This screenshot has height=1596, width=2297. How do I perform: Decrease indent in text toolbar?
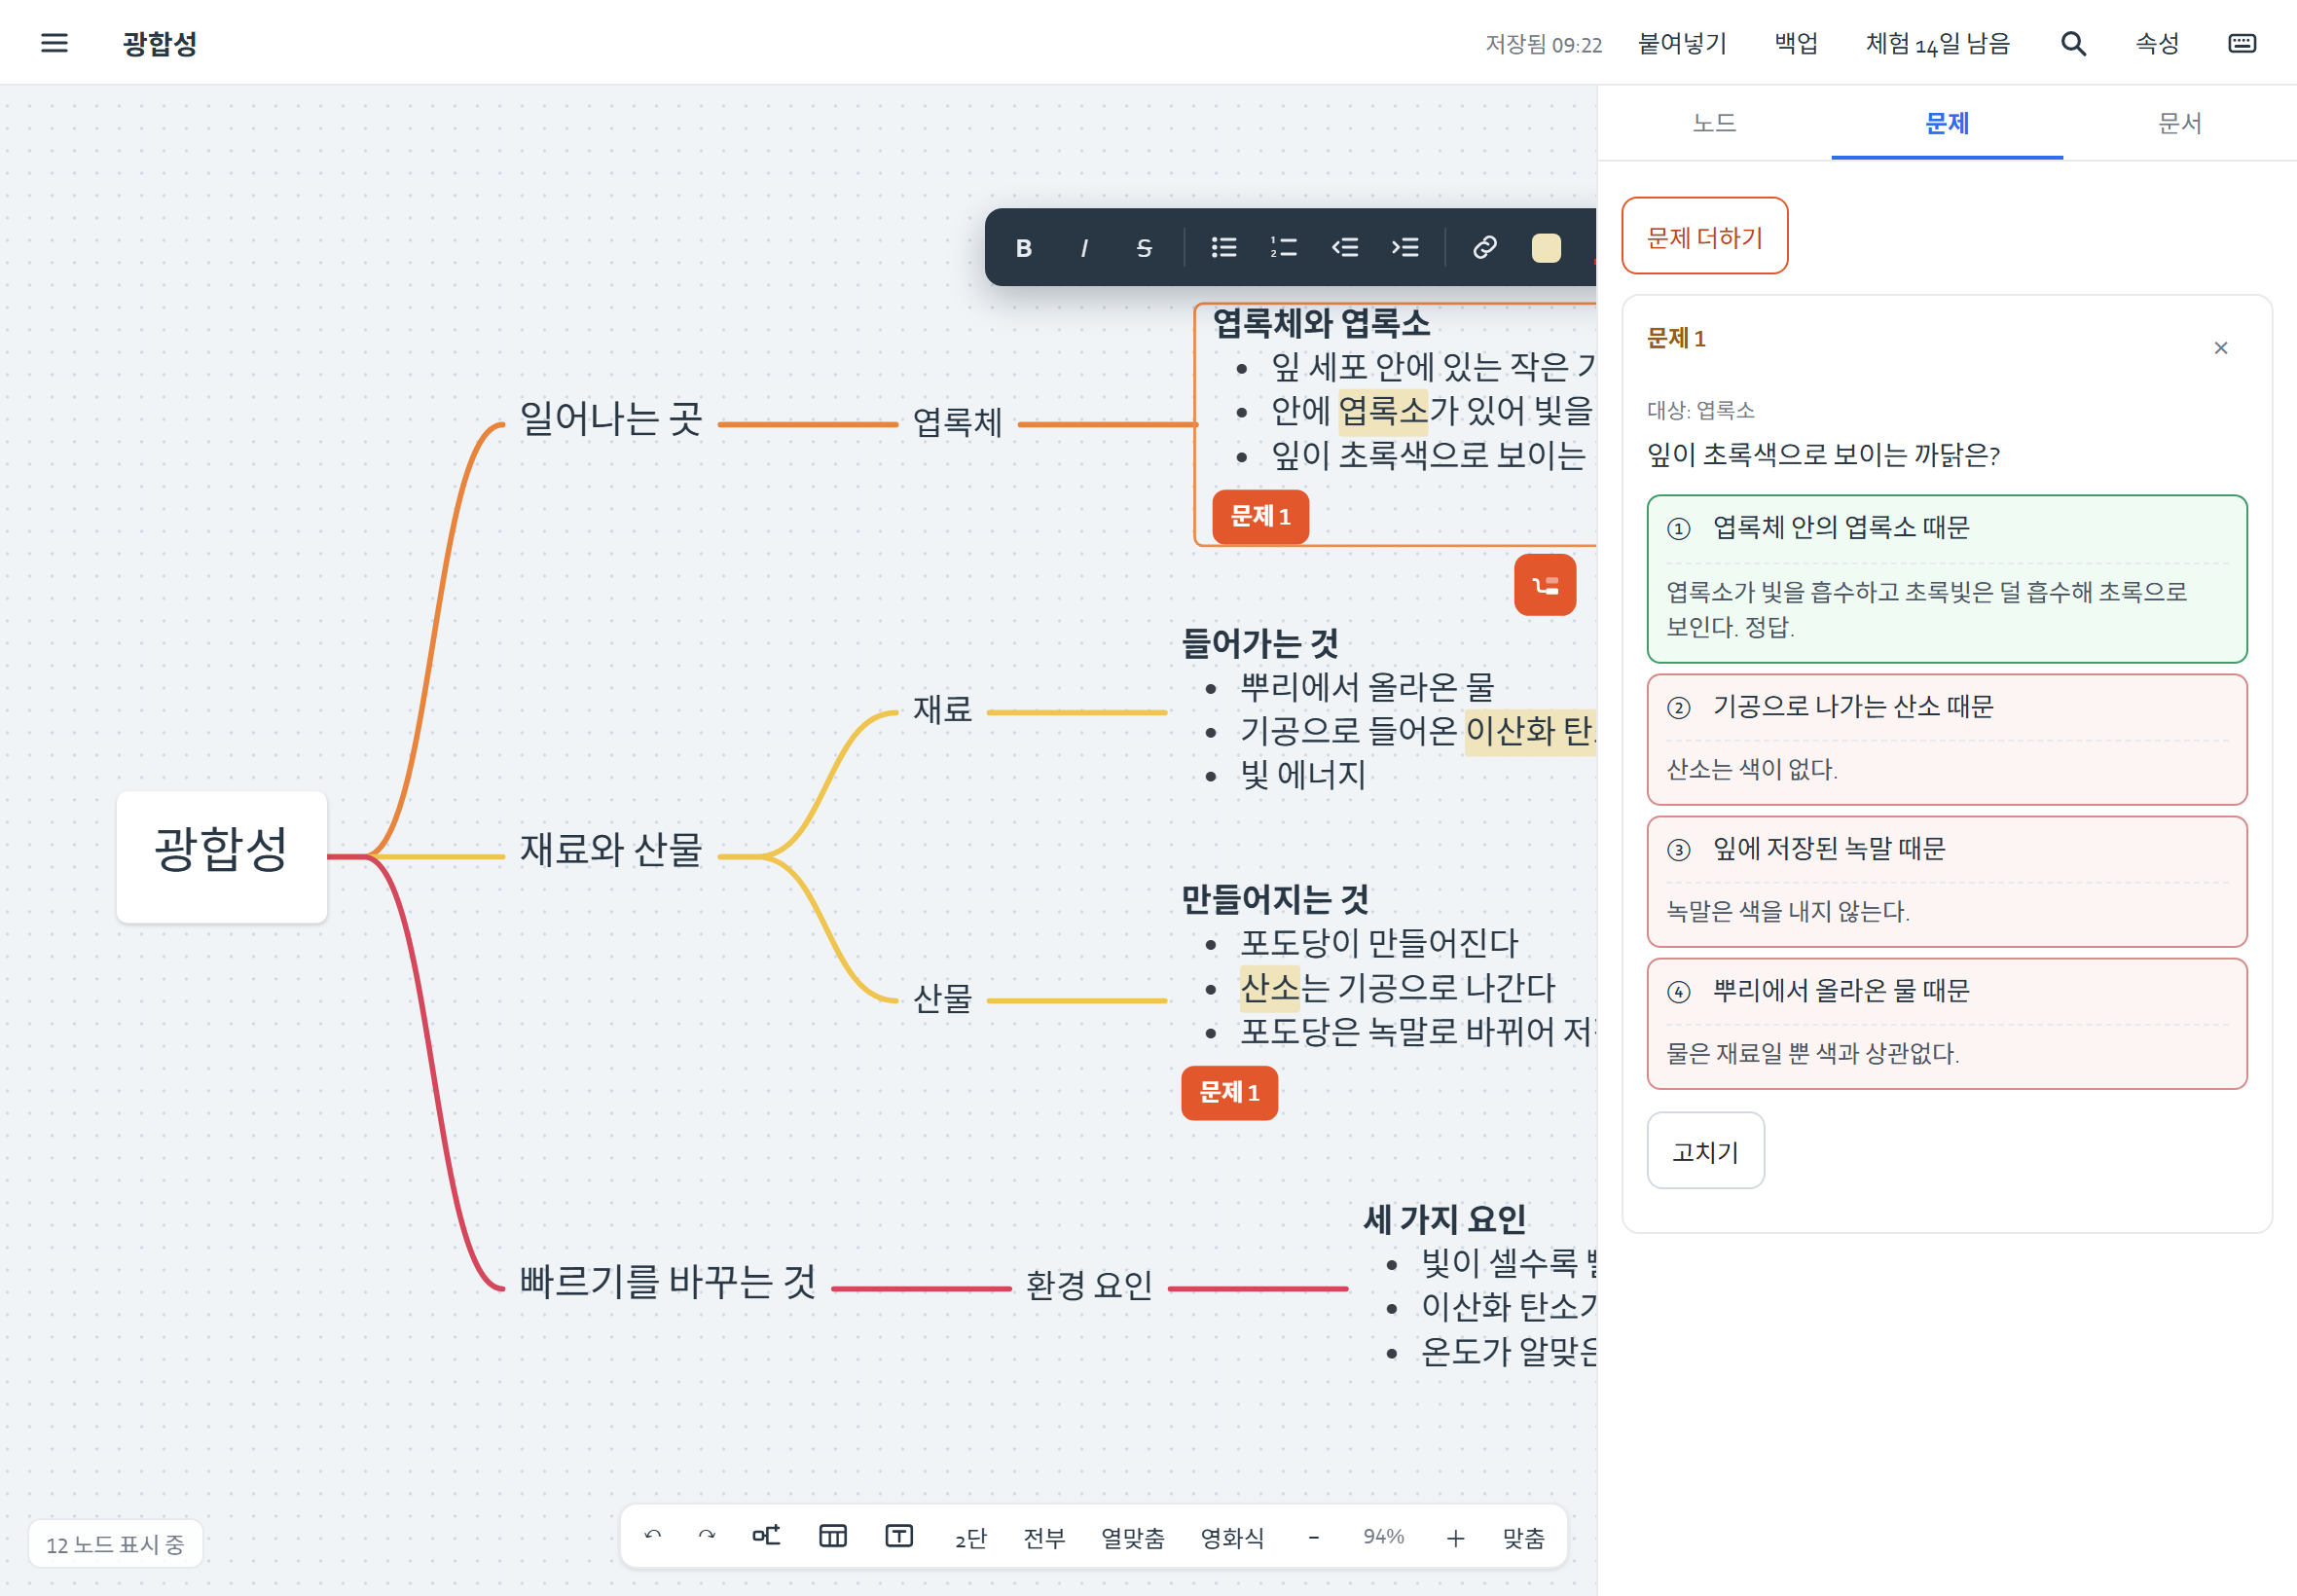click(1345, 248)
